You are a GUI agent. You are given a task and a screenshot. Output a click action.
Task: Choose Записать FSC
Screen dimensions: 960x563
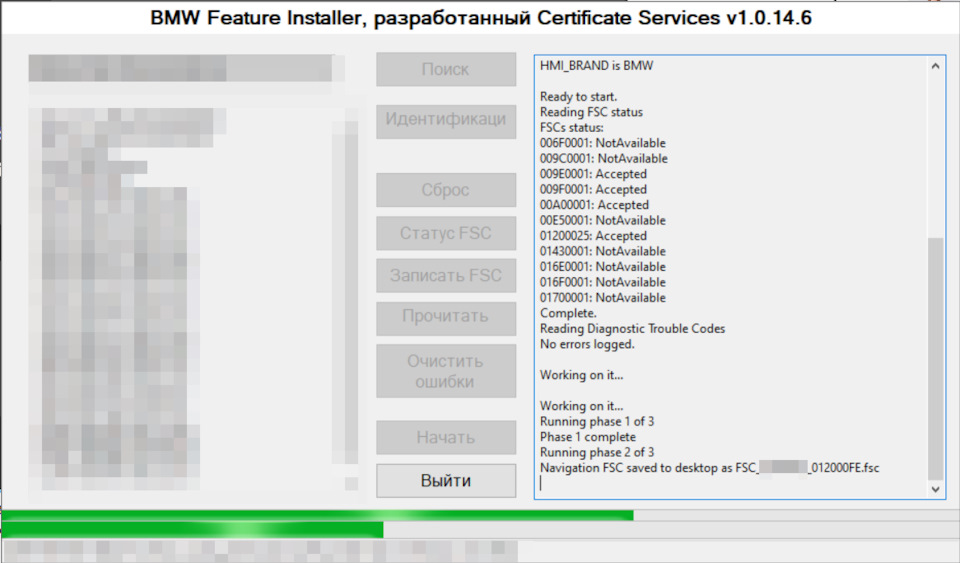click(446, 275)
